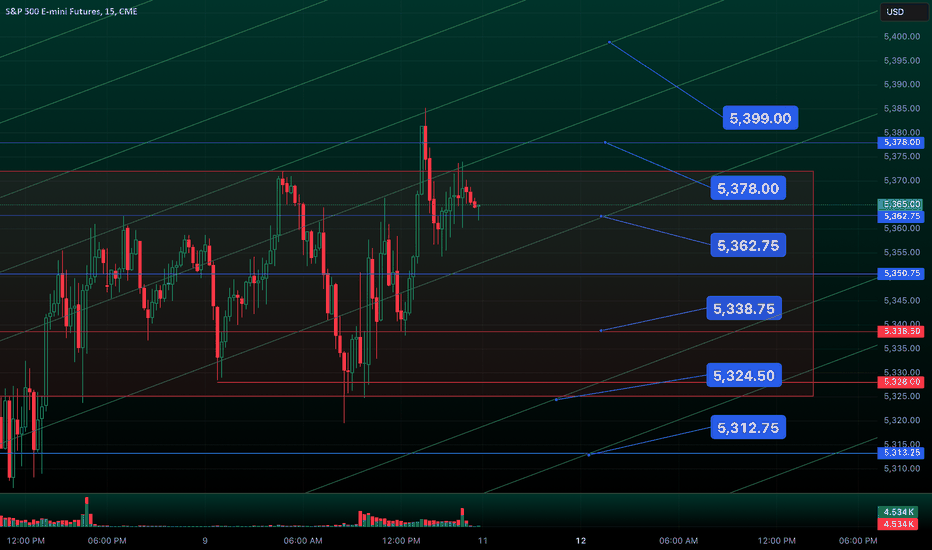Click the 5,375.00 price scale value
The height and width of the screenshot is (550, 932).
(x=902, y=156)
